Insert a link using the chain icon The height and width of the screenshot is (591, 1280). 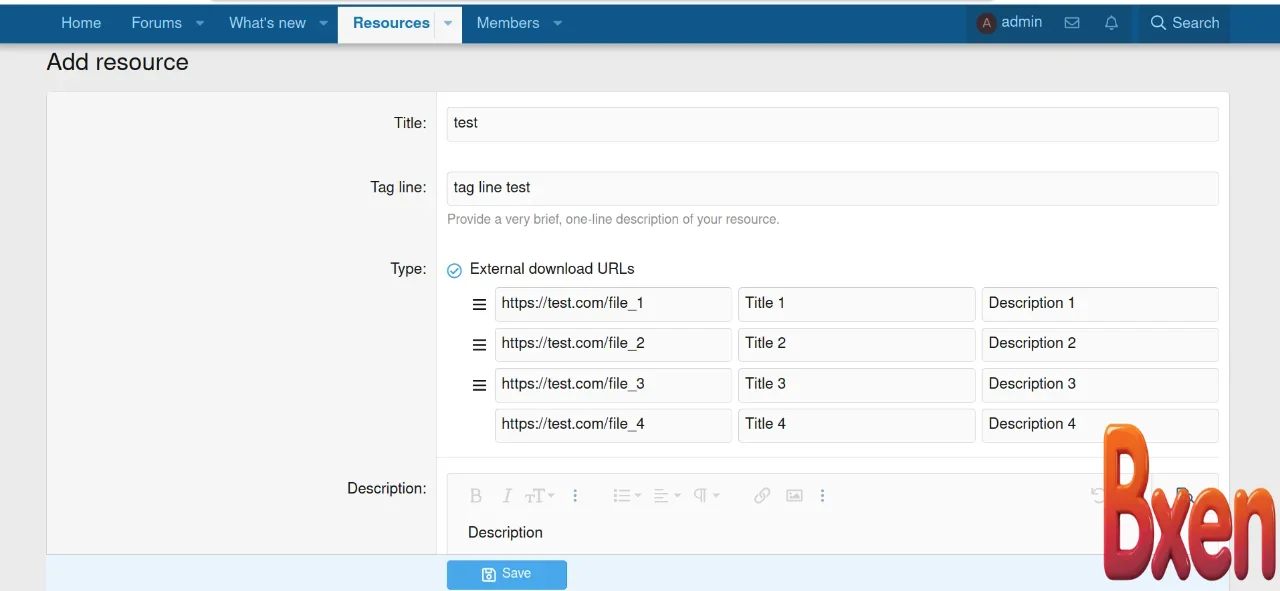[x=762, y=495]
